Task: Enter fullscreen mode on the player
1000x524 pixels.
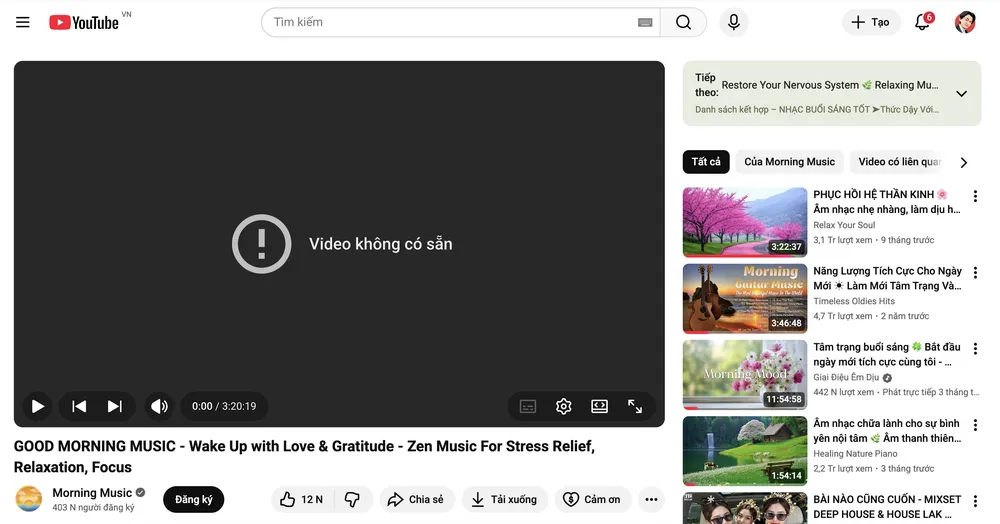Action: click(635, 406)
